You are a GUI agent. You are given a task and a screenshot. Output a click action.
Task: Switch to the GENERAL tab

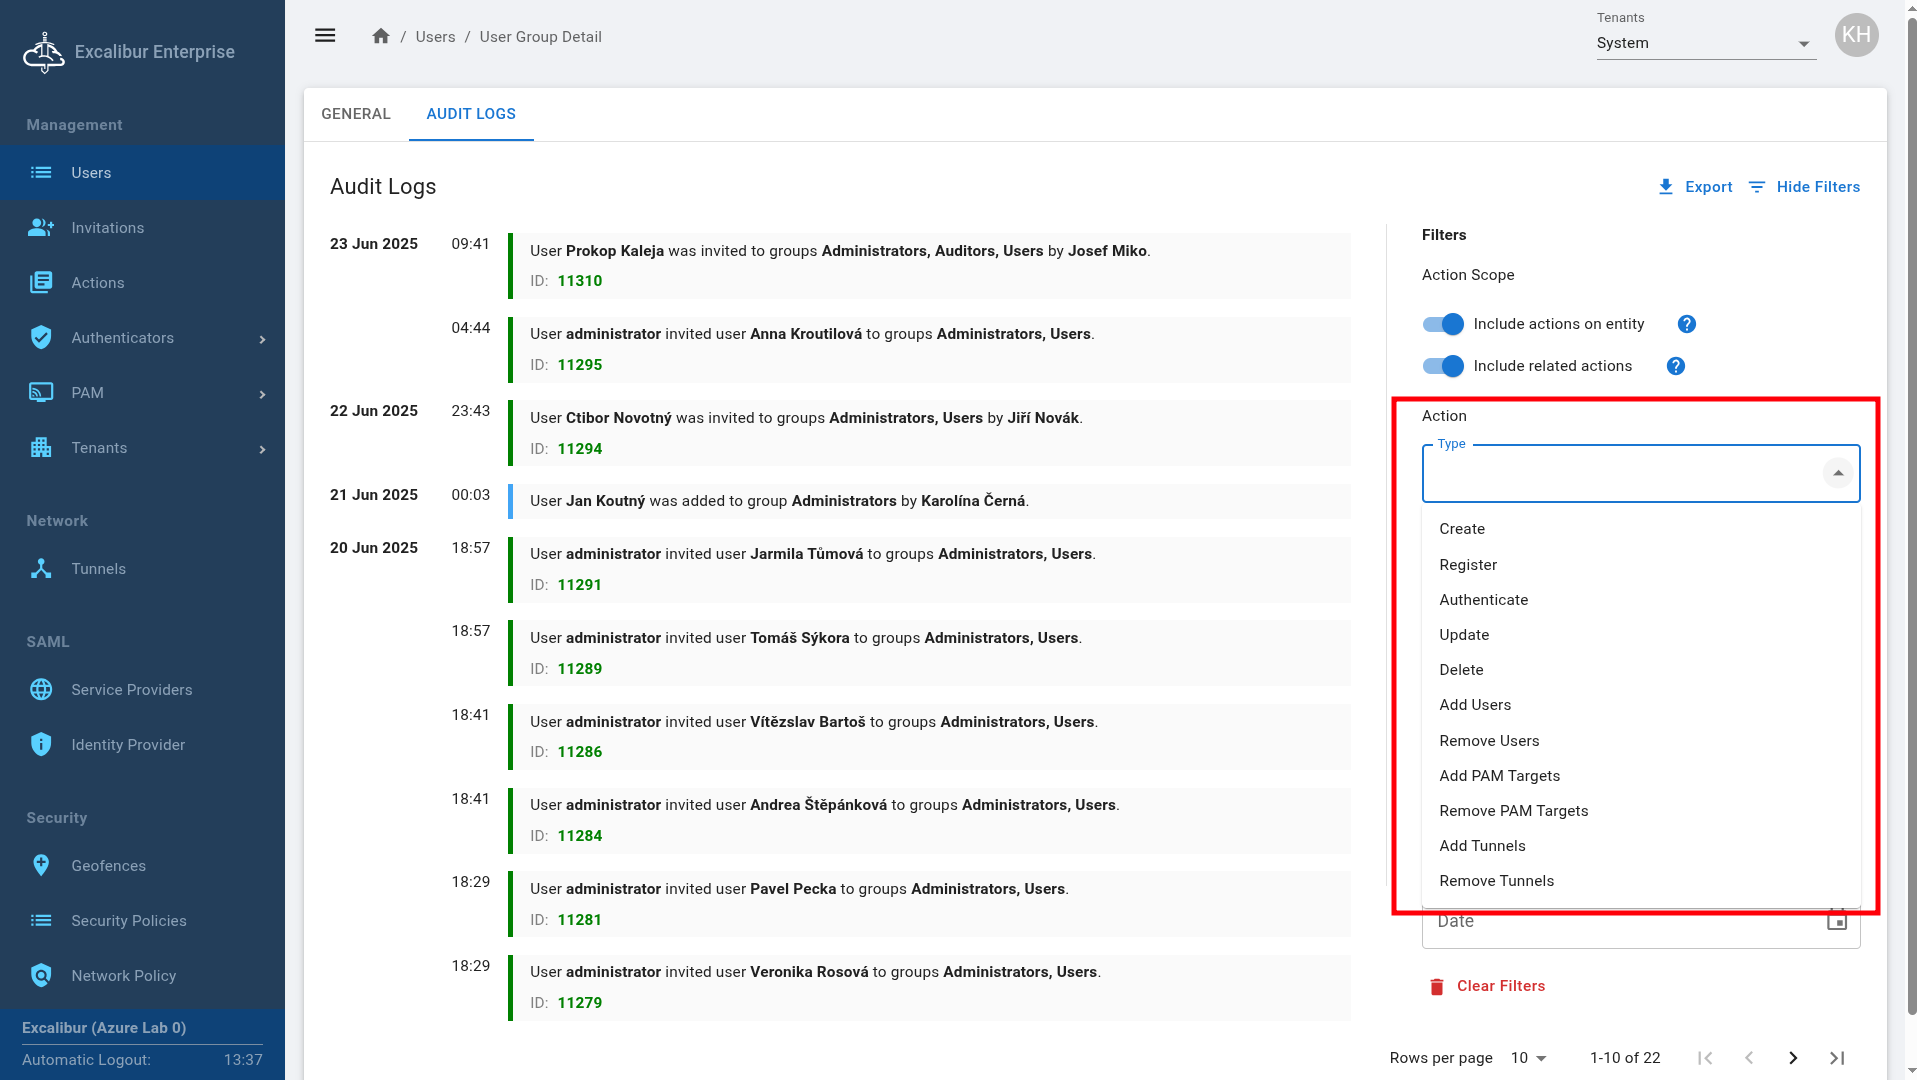[x=356, y=114]
